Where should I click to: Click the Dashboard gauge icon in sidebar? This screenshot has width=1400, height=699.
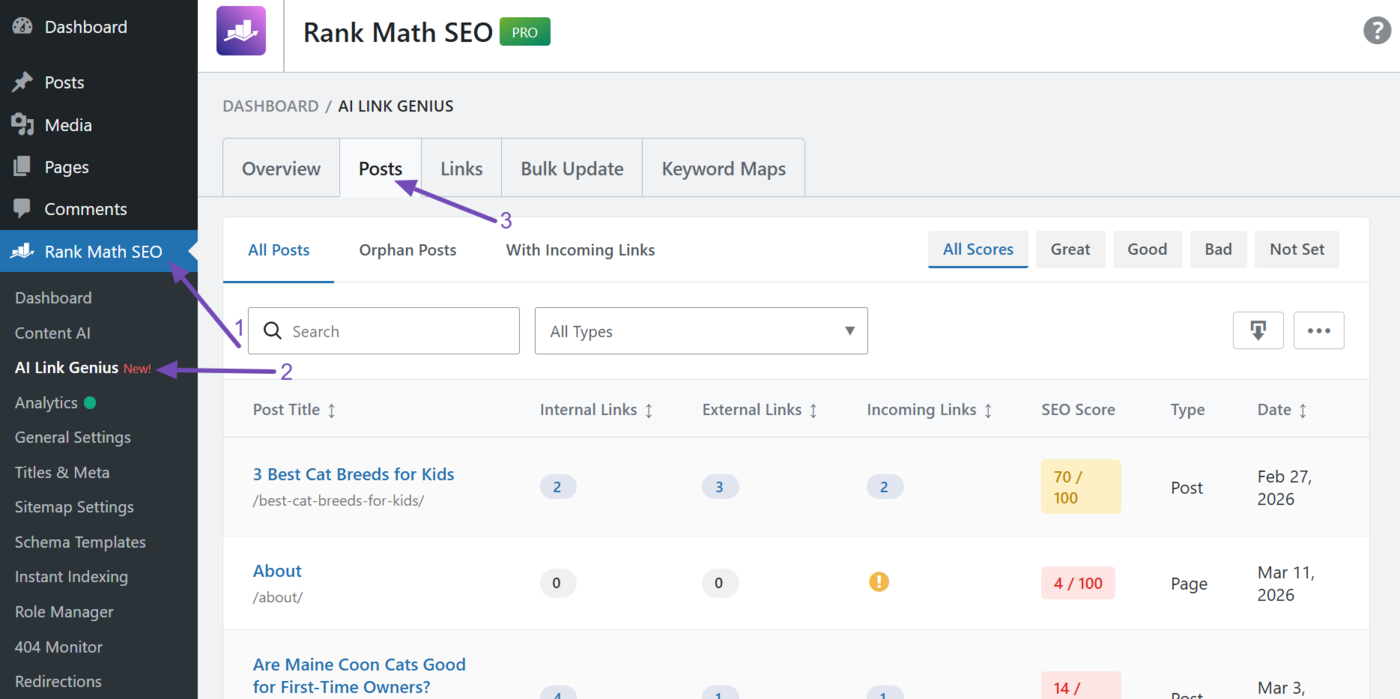(22, 27)
